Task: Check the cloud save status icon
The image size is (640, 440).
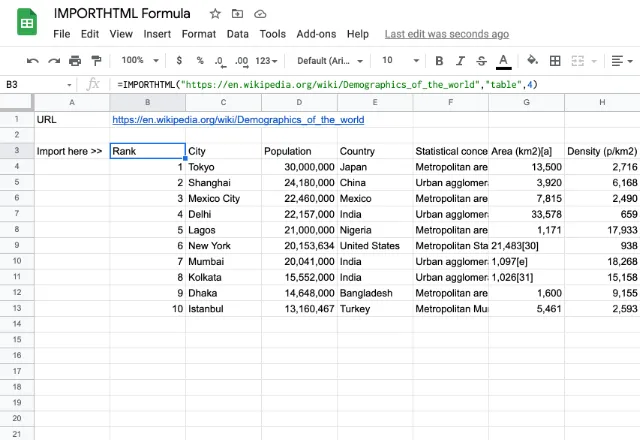Action: pos(260,14)
